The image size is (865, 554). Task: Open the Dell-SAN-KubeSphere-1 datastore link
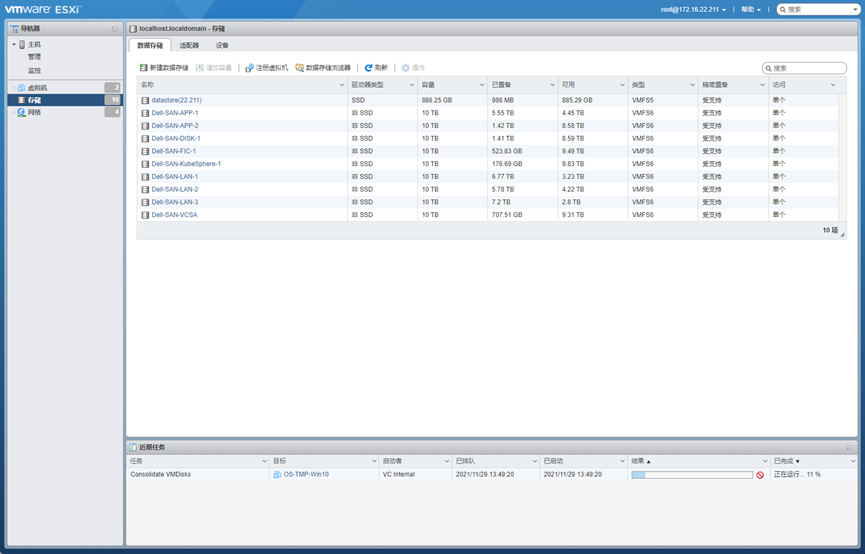186,164
